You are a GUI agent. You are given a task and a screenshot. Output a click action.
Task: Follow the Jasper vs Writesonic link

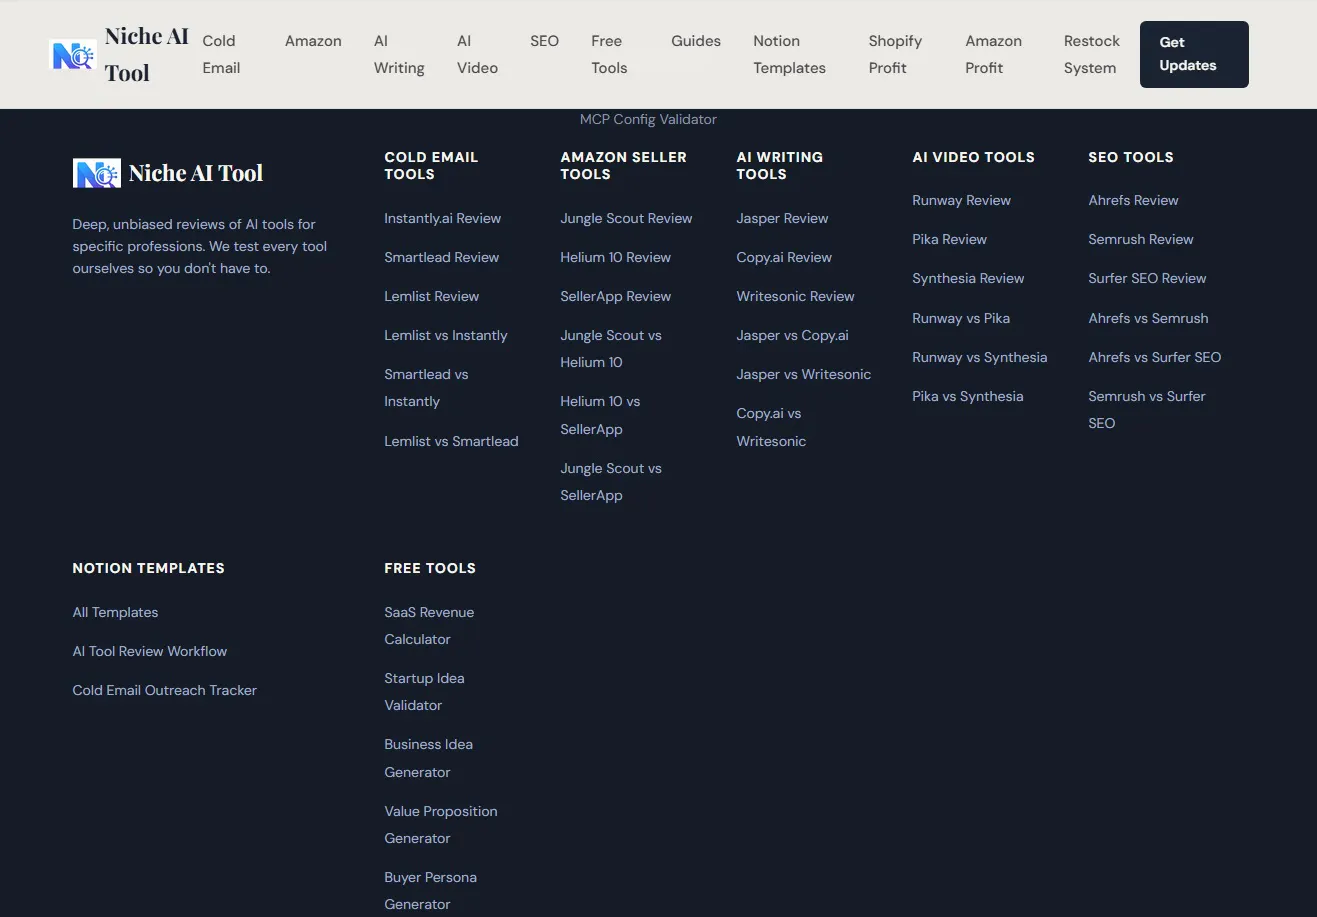pos(803,374)
